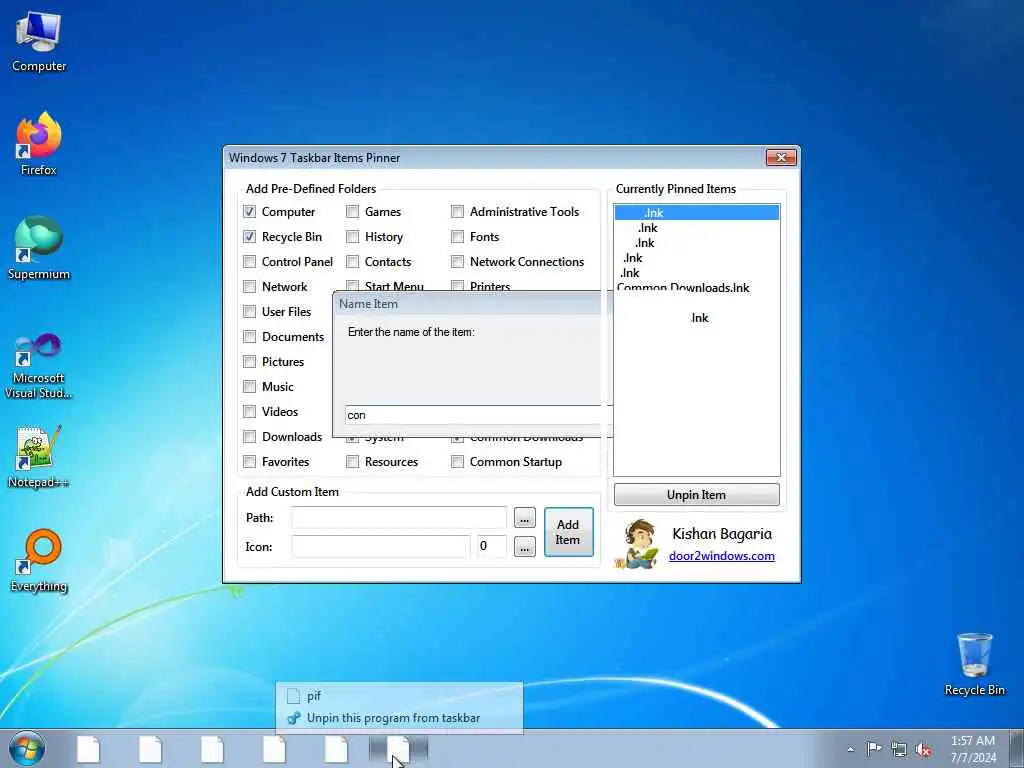This screenshot has width=1024, height=768.
Task: Check the Favorites checkbox
Action: coord(249,462)
